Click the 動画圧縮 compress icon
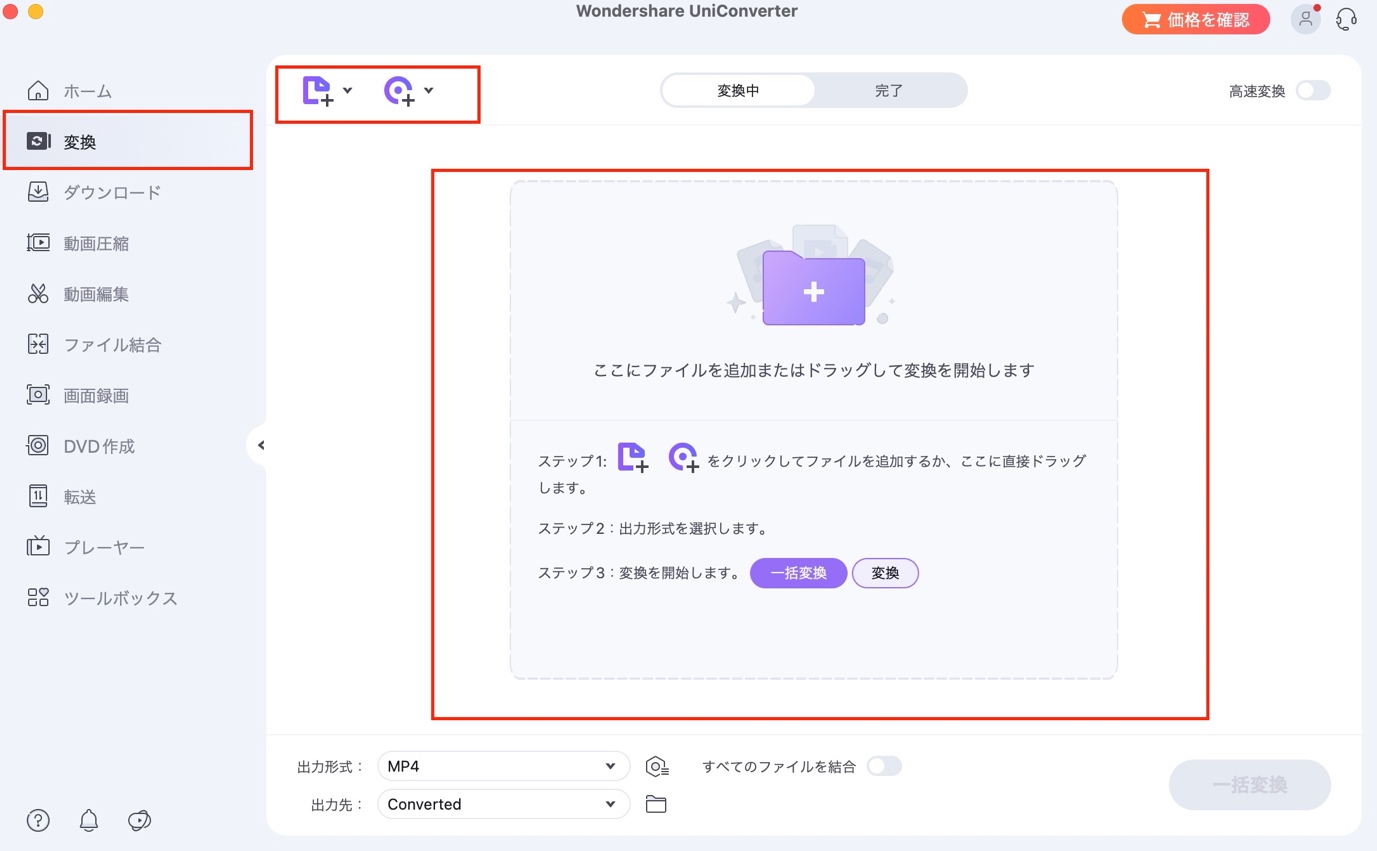1377x851 pixels. pos(38,243)
